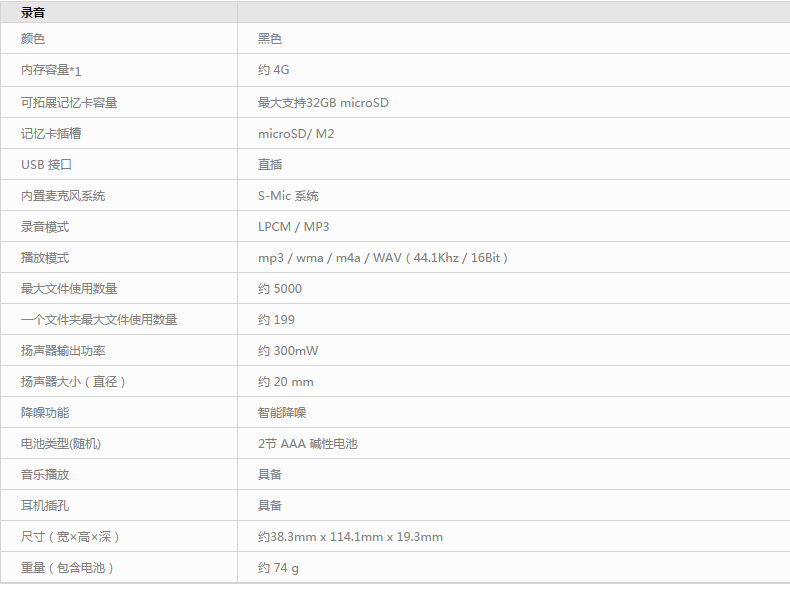Select the 智能降噪 noise reduction value

tap(282, 413)
